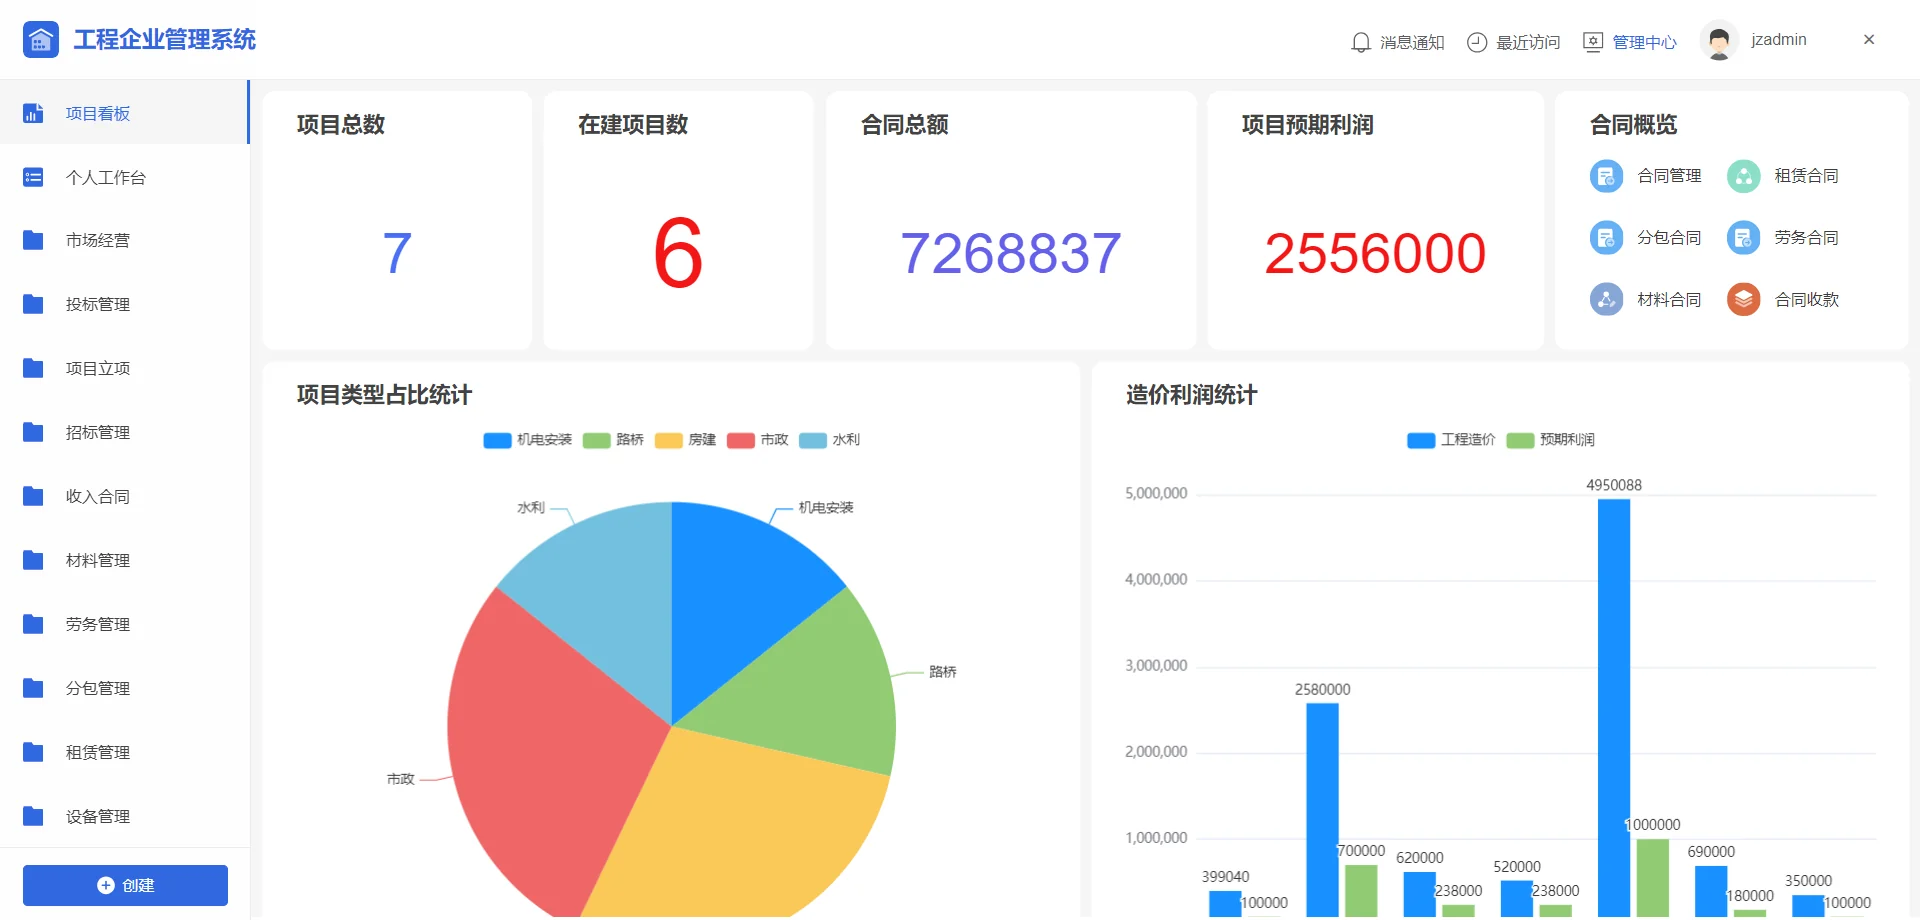This screenshot has width=1920, height=920.
Task: Open the 合同管理 icon in 合同概览
Action: [1606, 176]
